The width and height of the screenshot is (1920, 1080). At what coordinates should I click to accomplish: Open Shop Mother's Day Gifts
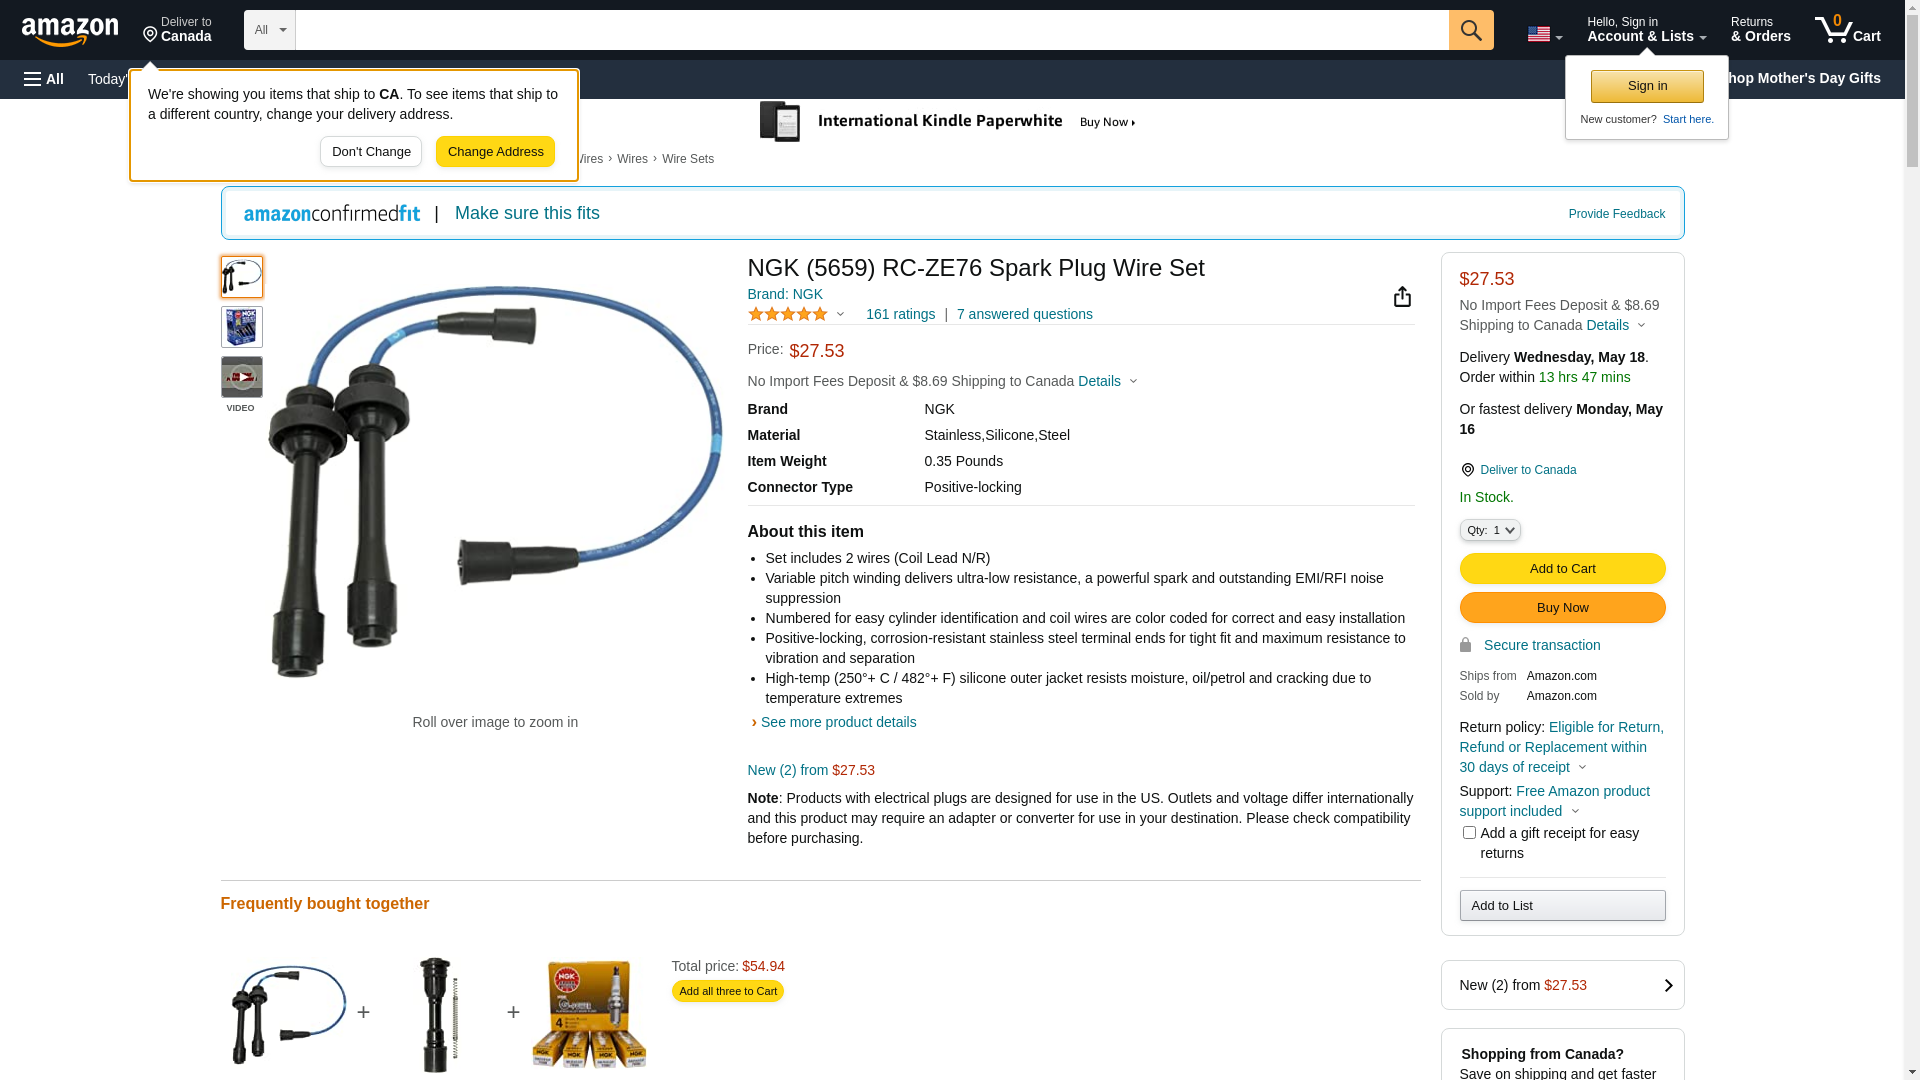click(x=1808, y=78)
